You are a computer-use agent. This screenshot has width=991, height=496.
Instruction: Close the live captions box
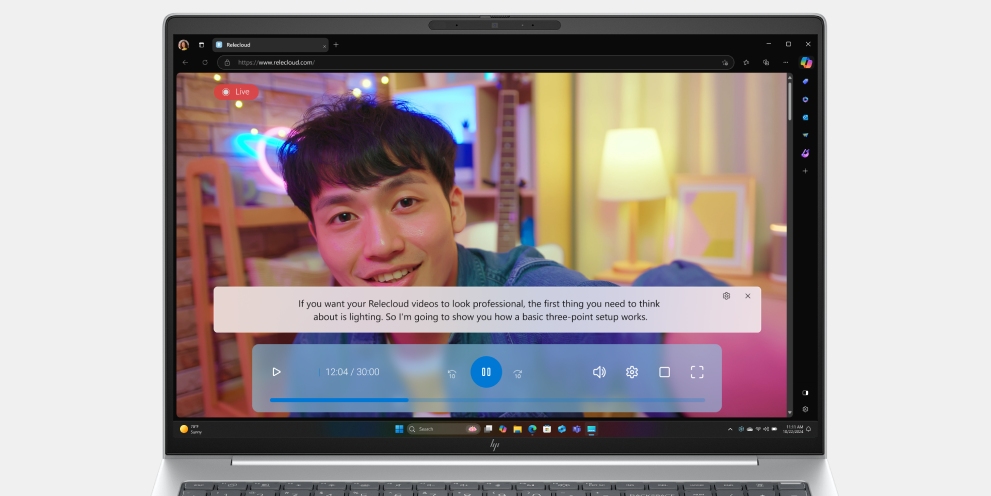tap(748, 296)
